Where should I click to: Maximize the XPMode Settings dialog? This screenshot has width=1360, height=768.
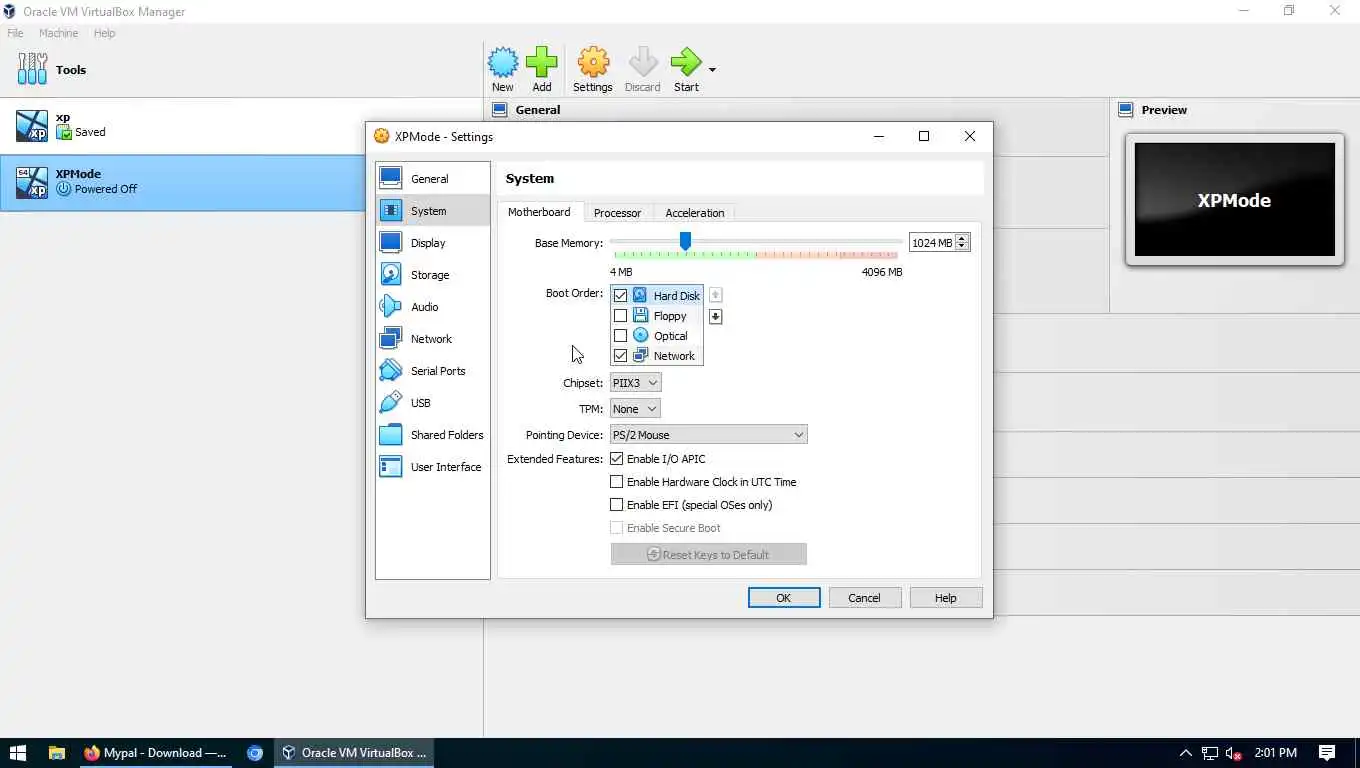coord(924,136)
